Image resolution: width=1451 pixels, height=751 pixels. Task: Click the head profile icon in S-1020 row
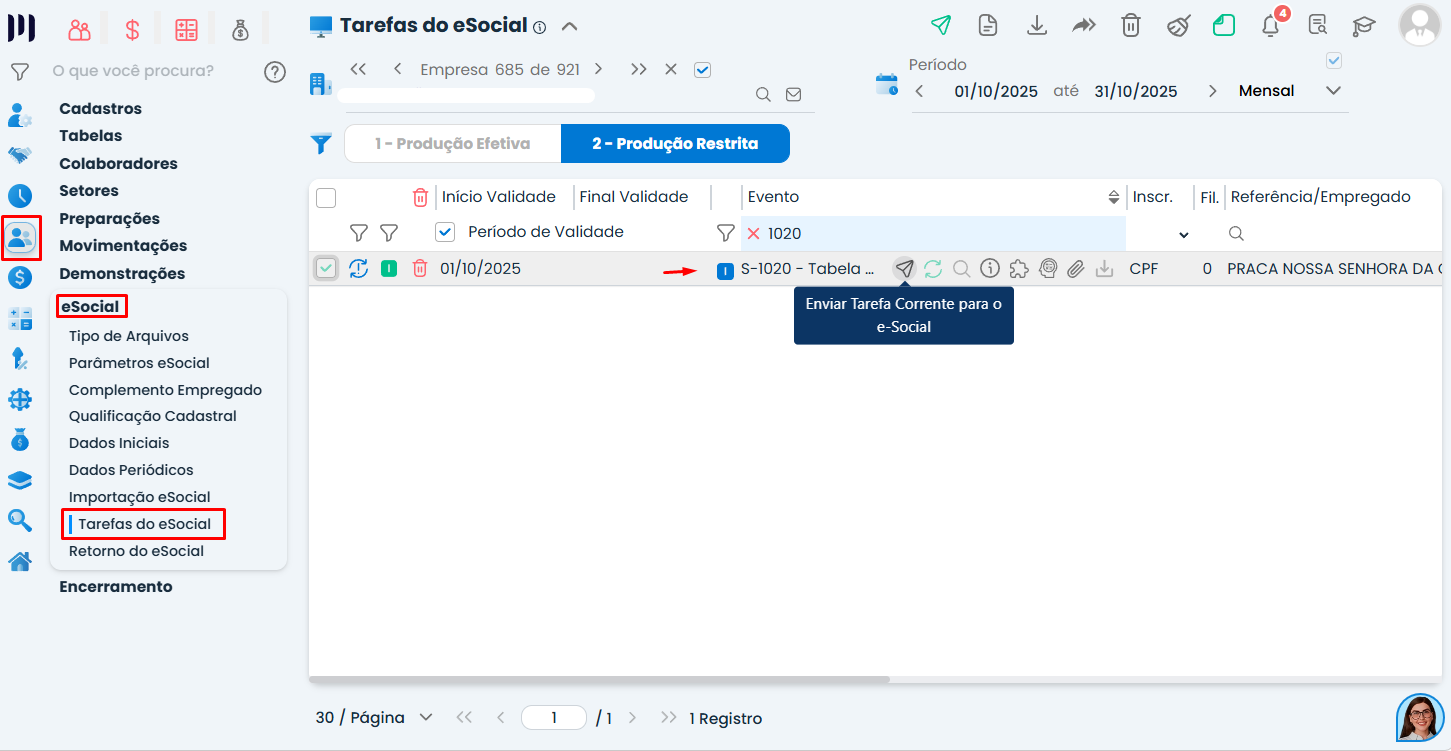click(x=1048, y=268)
